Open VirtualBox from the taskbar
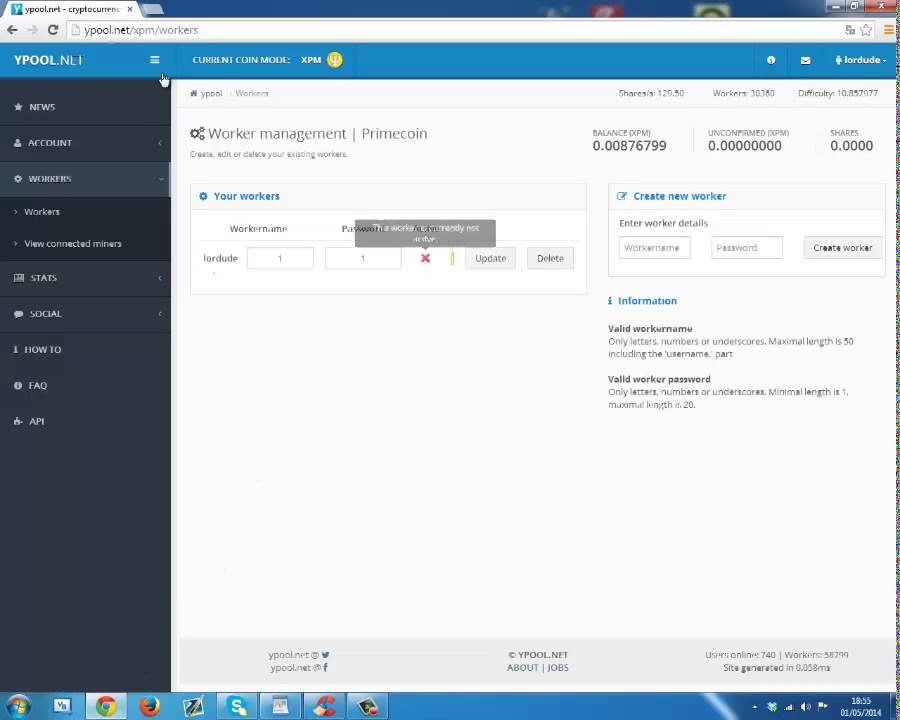900x720 pixels. pyautogui.click(x=63, y=706)
